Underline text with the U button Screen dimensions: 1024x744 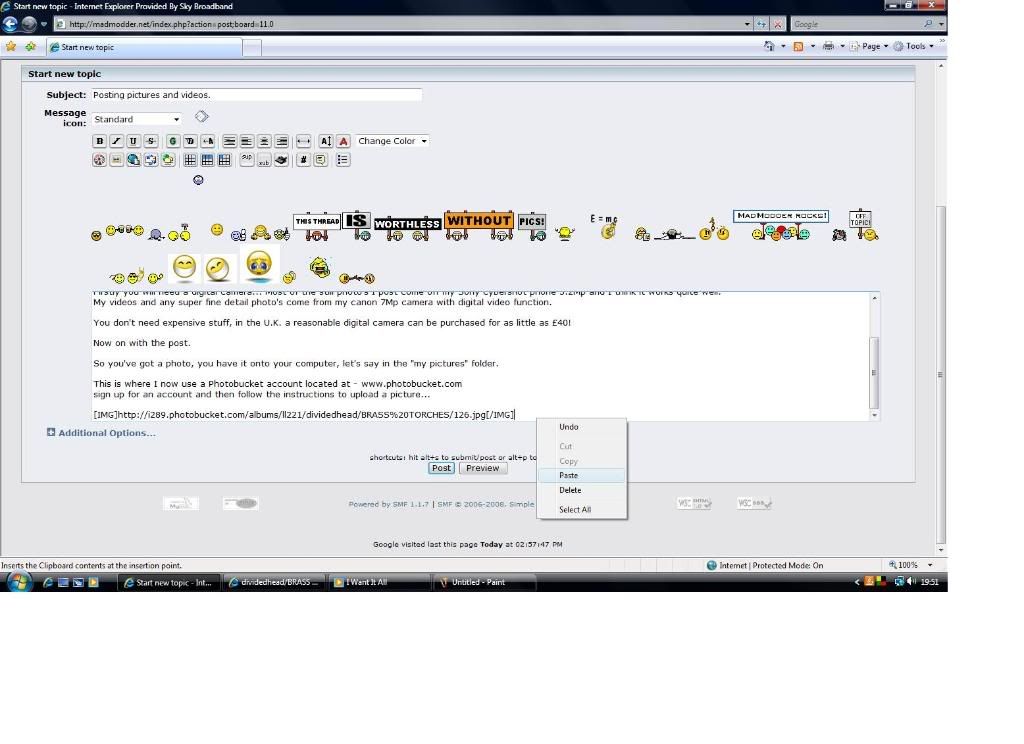pos(133,141)
